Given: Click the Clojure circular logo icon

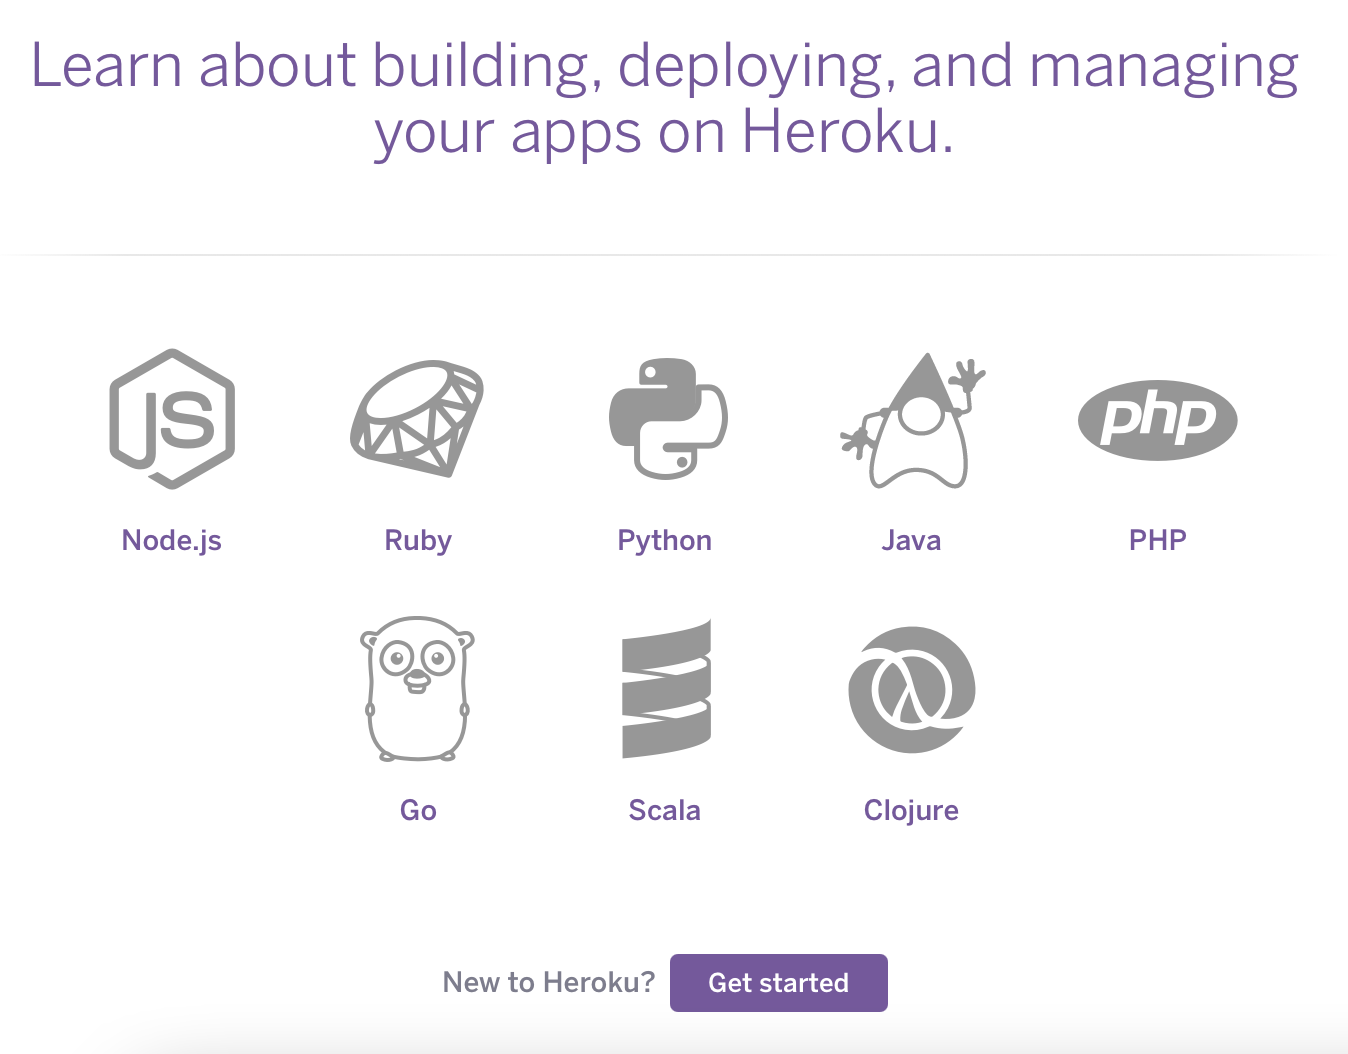Looking at the screenshot, I should (x=912, y=690).
